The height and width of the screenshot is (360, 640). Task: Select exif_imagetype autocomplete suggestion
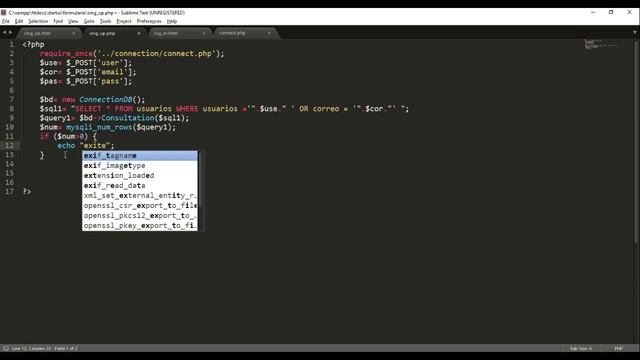[x=140, y=165]
